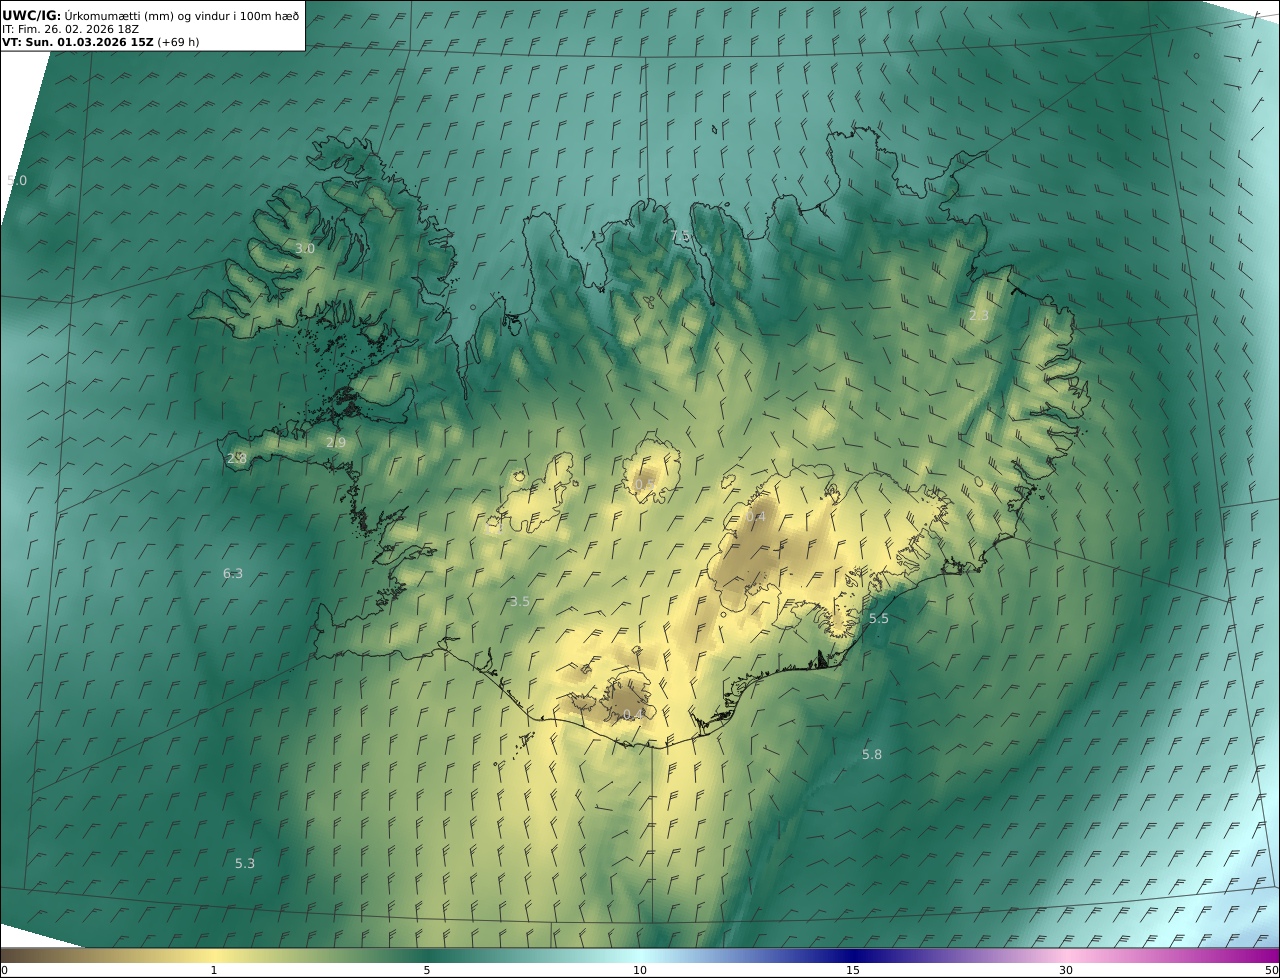Screen dimensions: 1280x978
Task: Select the colorbar tick labeled 30
Action: [x=1066, y=970]
